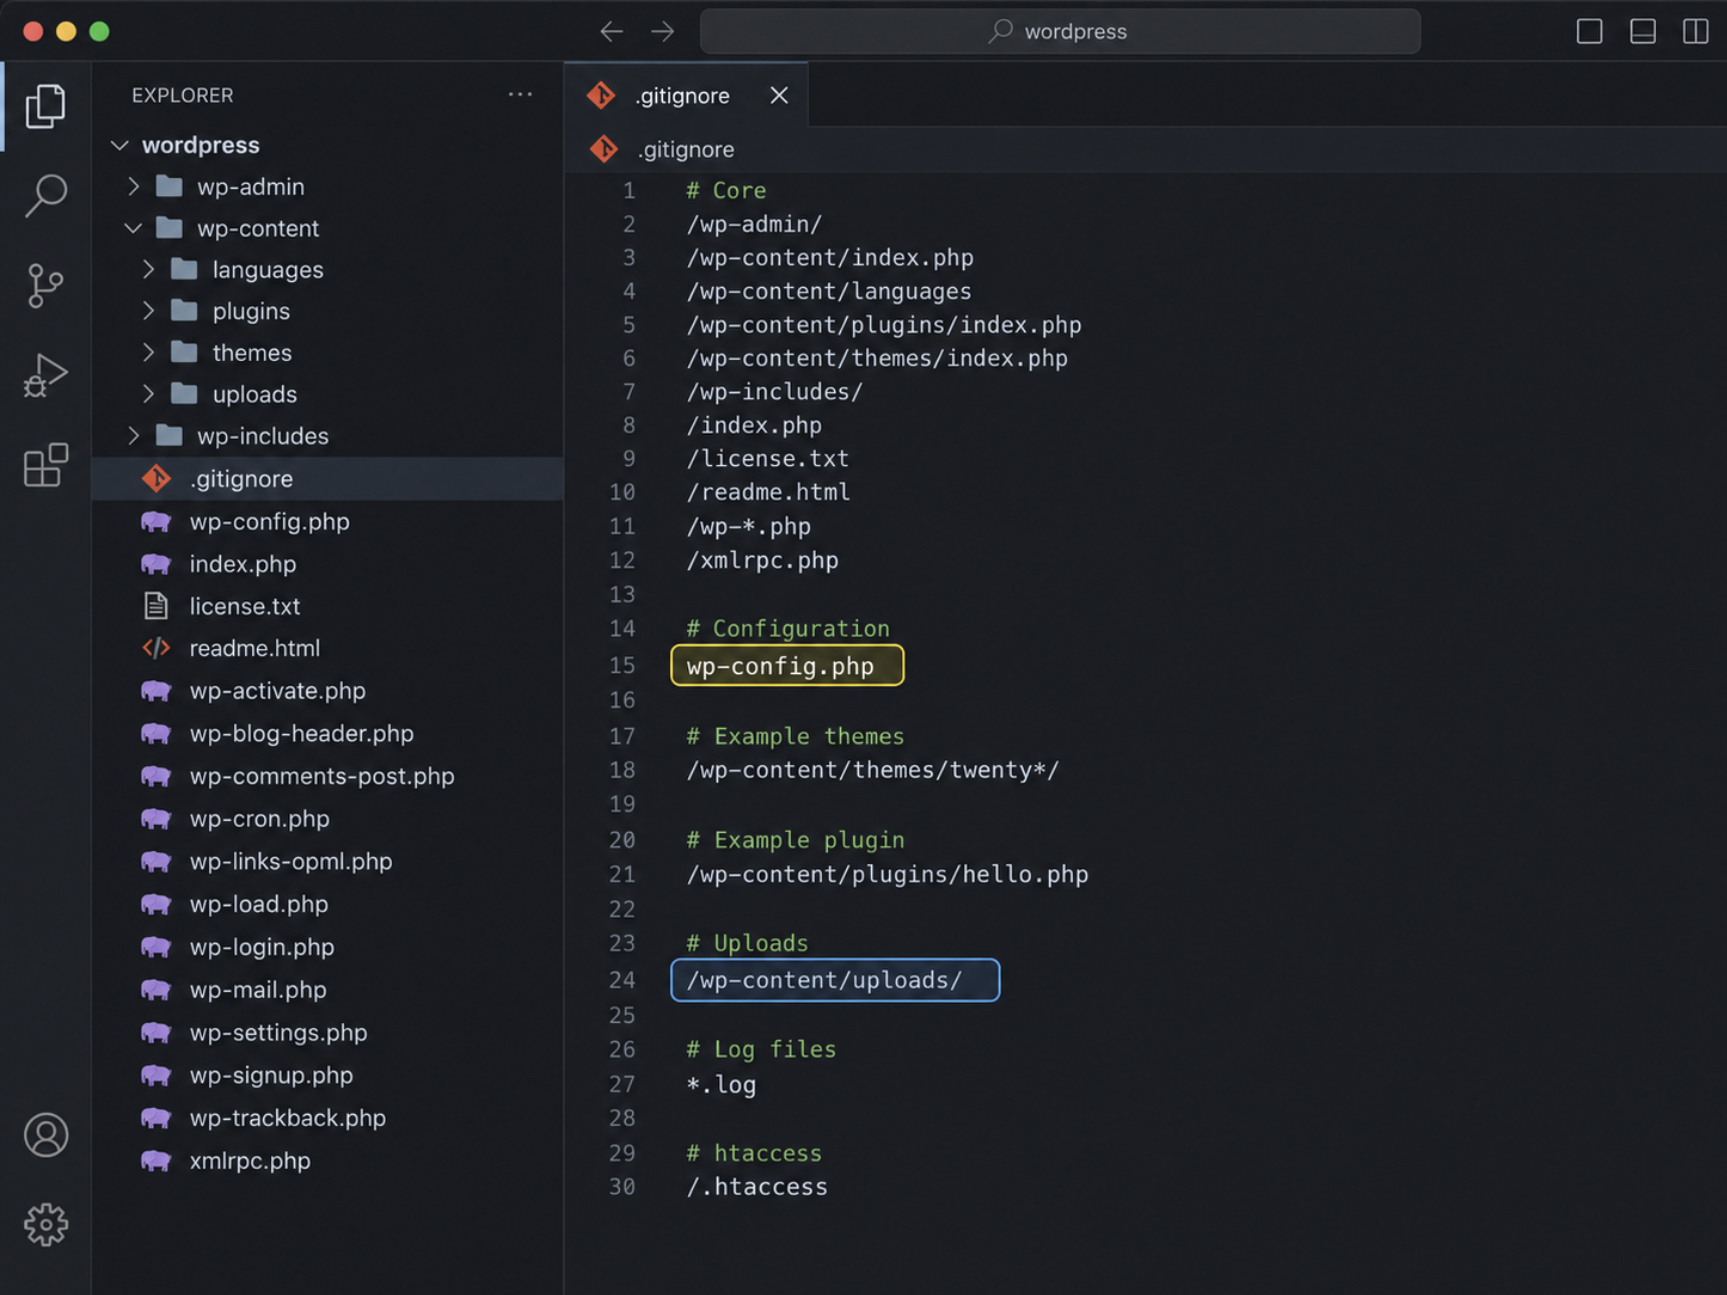This screenshot has height=1295, width=1727.
Task: Select .gitignore in the file tree
Action: [328, 479]
